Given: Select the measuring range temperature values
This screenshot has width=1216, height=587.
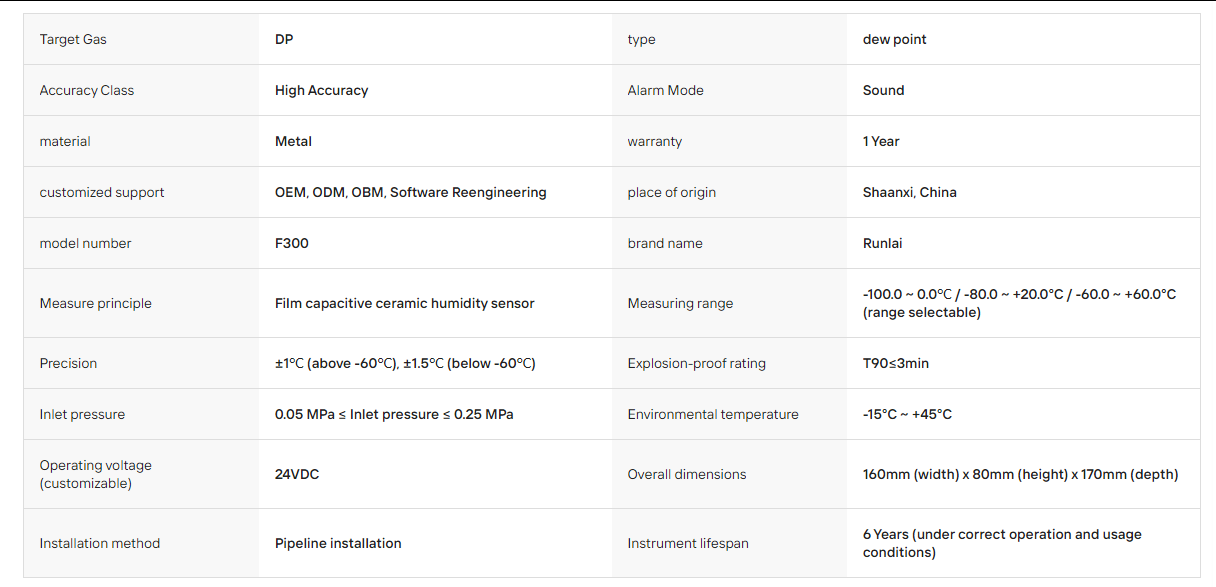Looking at the screenshot, I should coord(1019,303).
